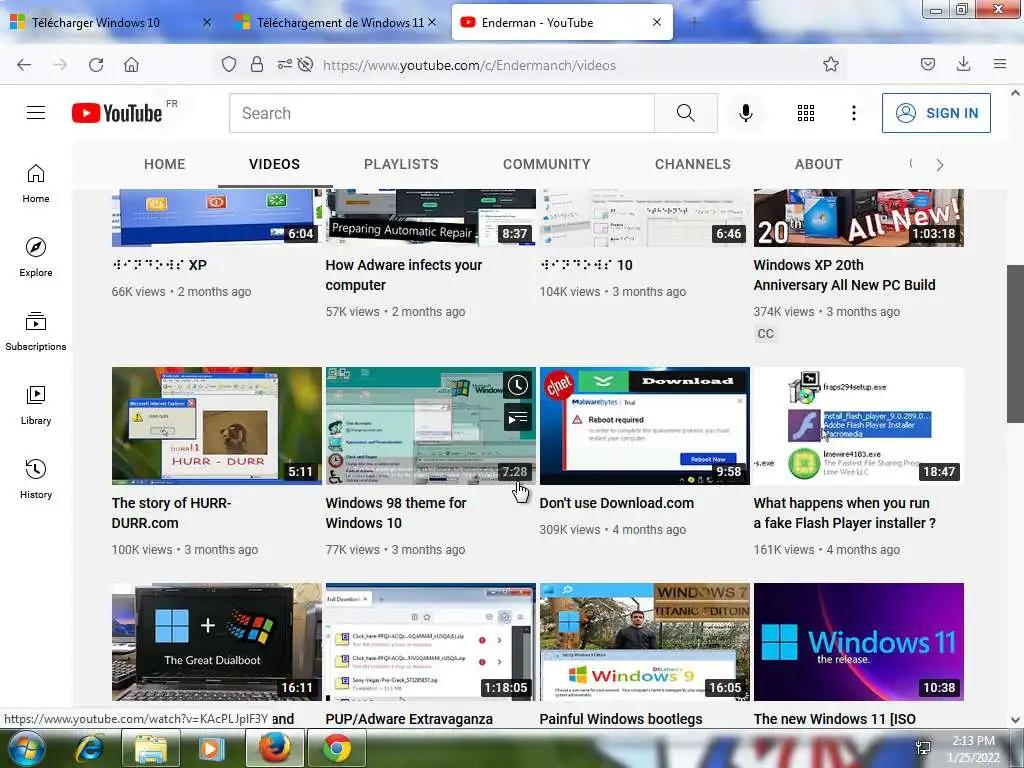The height and width of the screenshot is (768, 1024).
Task: Start voice search with the microphone icon
Action: tap(746, 113)
